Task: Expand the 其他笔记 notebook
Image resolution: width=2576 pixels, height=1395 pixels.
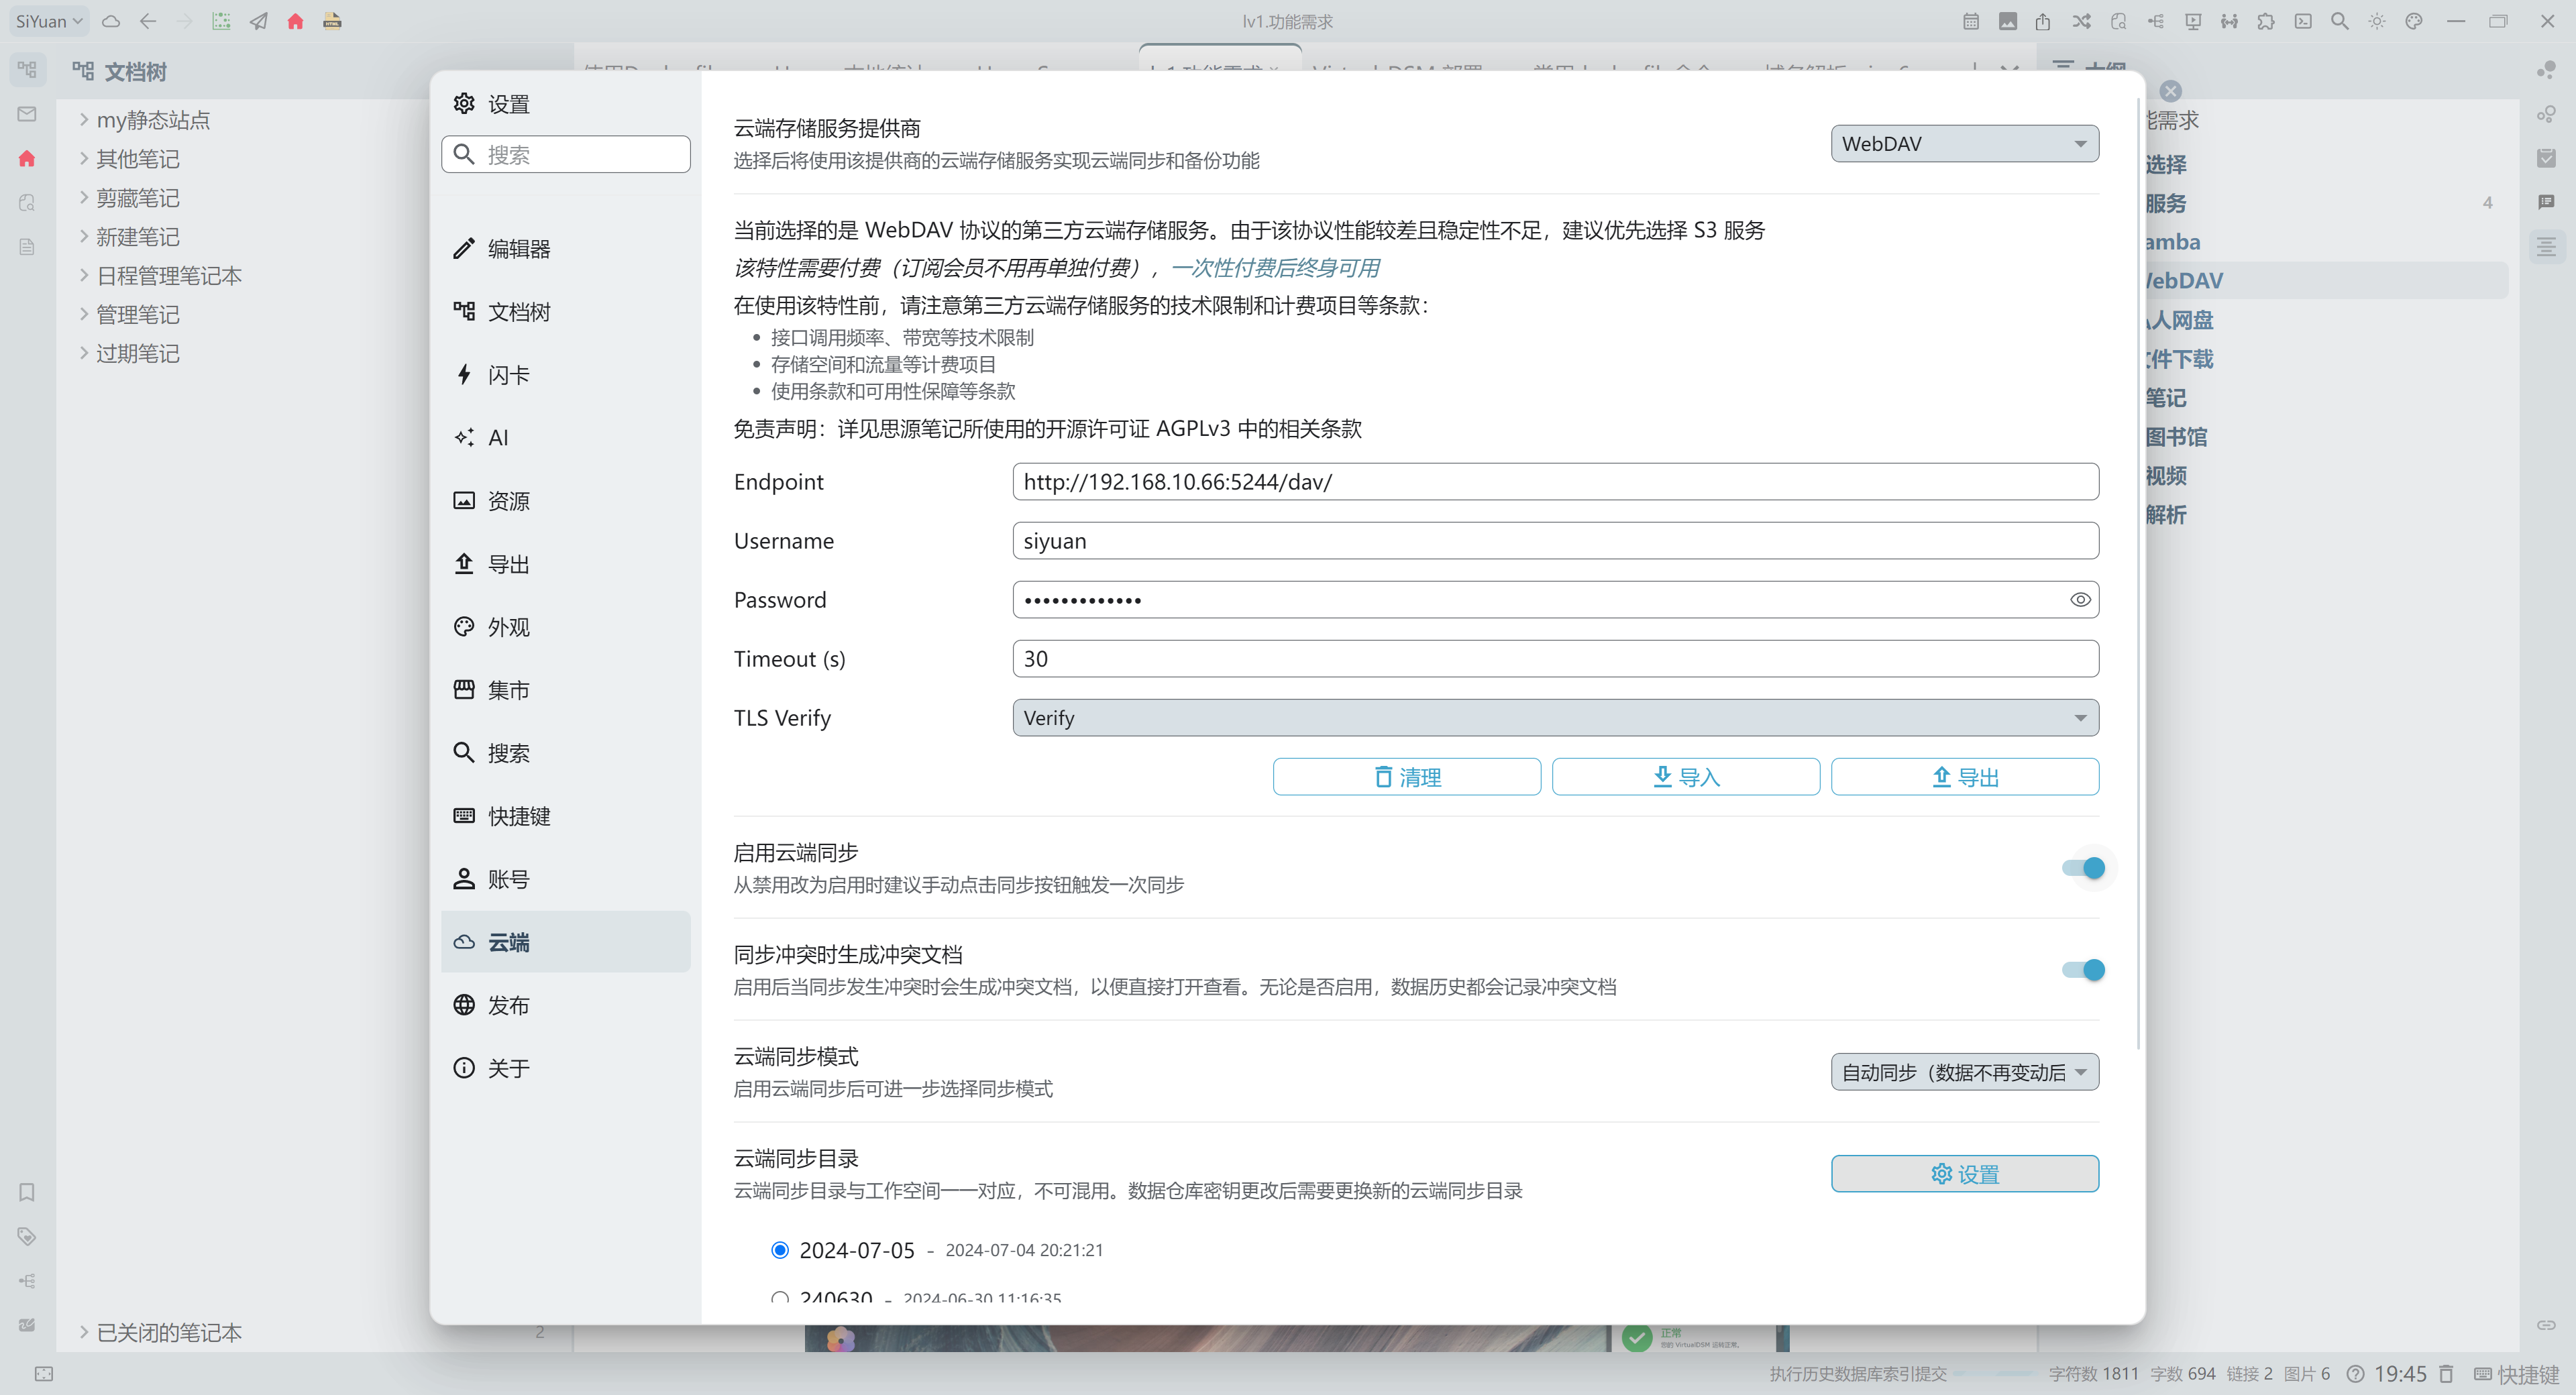Action: pyautogui.click(x=84, y=159)
